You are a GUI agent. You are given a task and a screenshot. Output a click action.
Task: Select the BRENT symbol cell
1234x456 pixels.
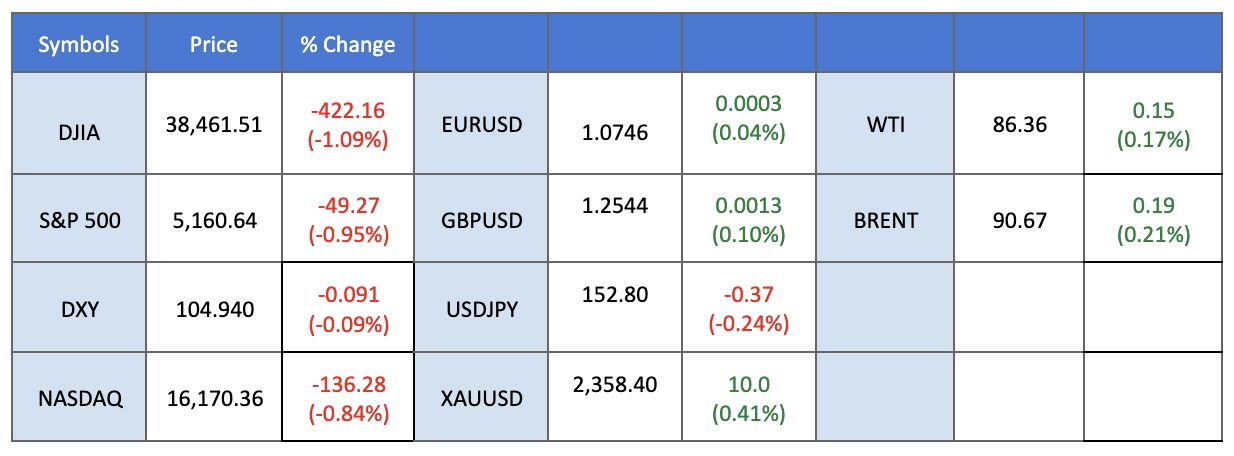tap(883, 219)
